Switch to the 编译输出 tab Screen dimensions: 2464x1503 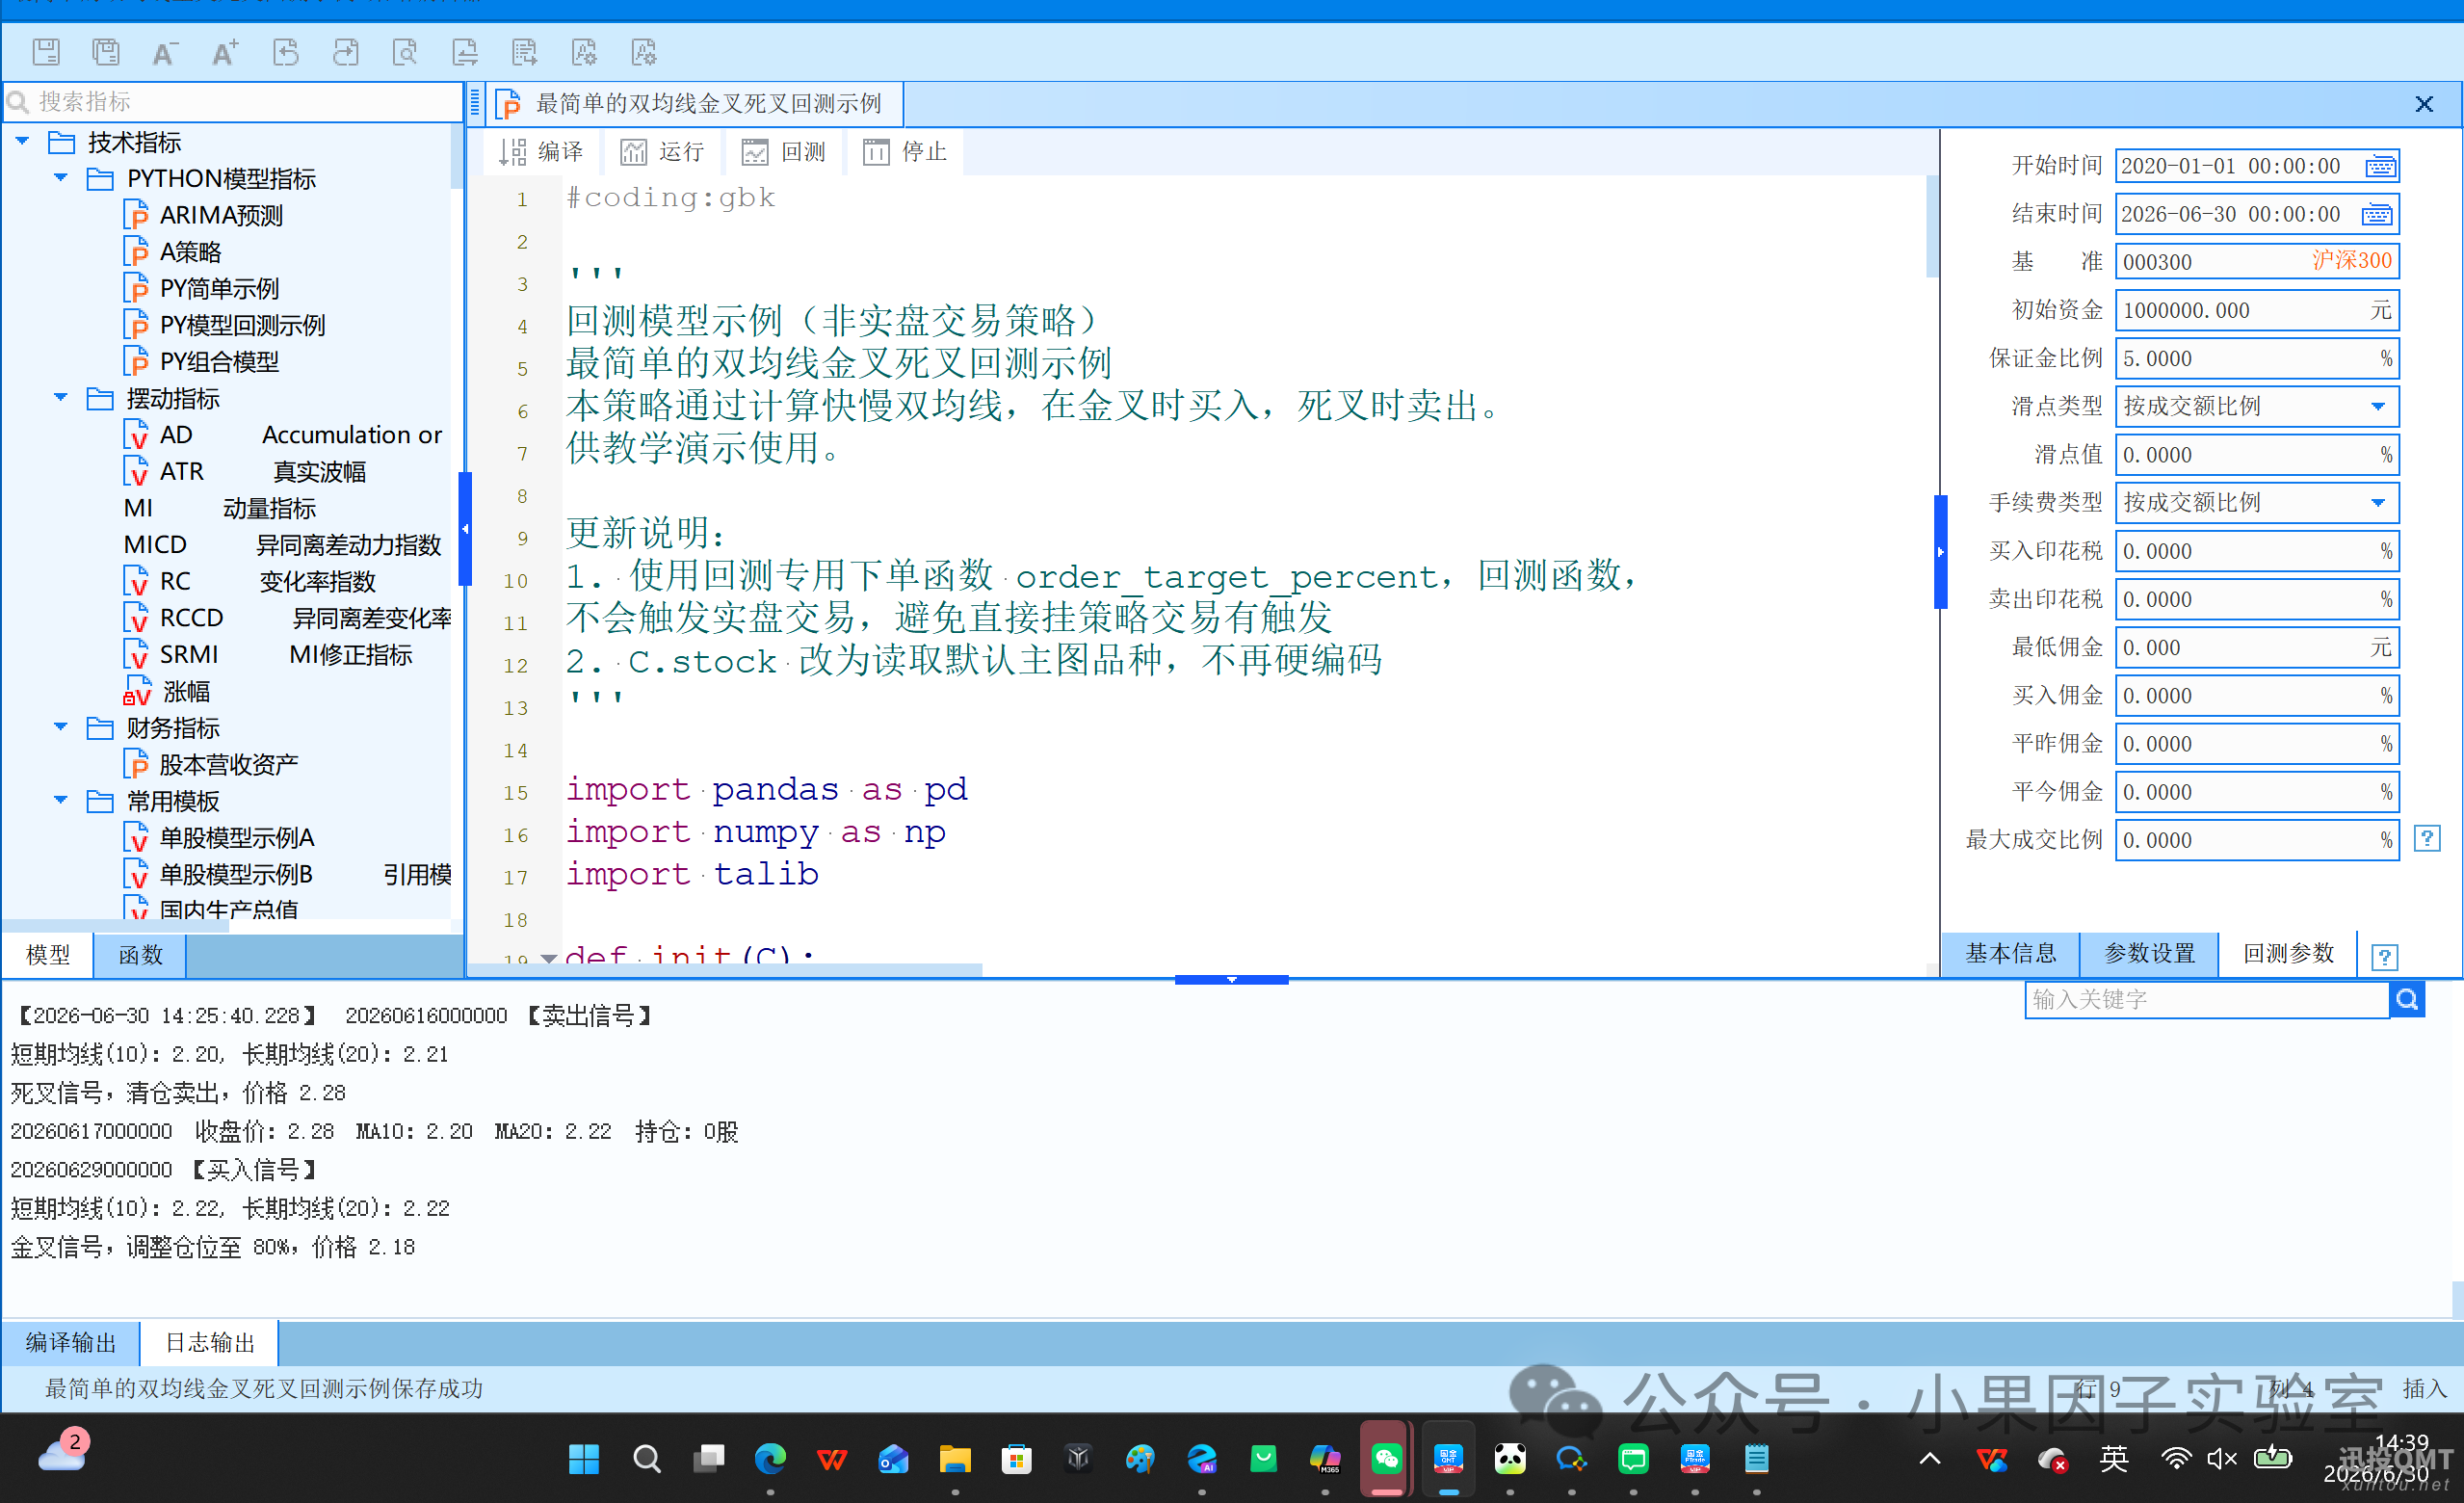coord(71,1343)
